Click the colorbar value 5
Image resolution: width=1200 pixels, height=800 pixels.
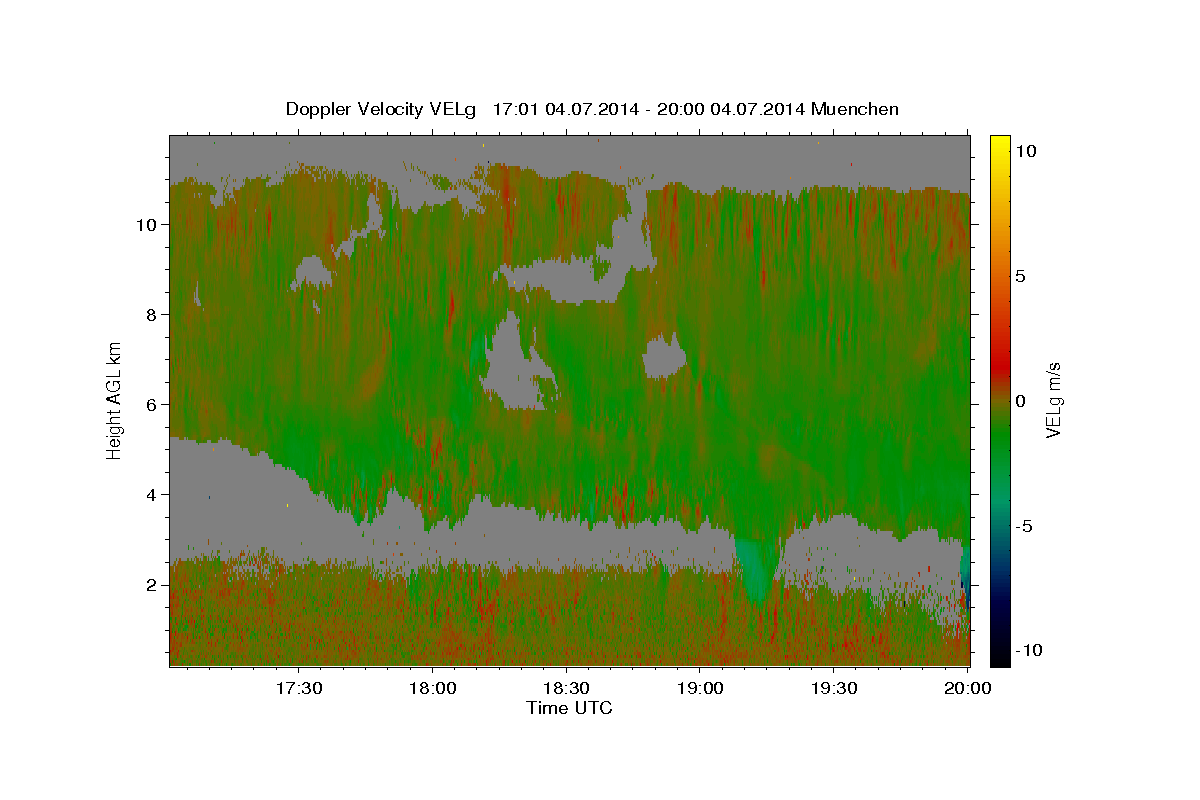1023,276
